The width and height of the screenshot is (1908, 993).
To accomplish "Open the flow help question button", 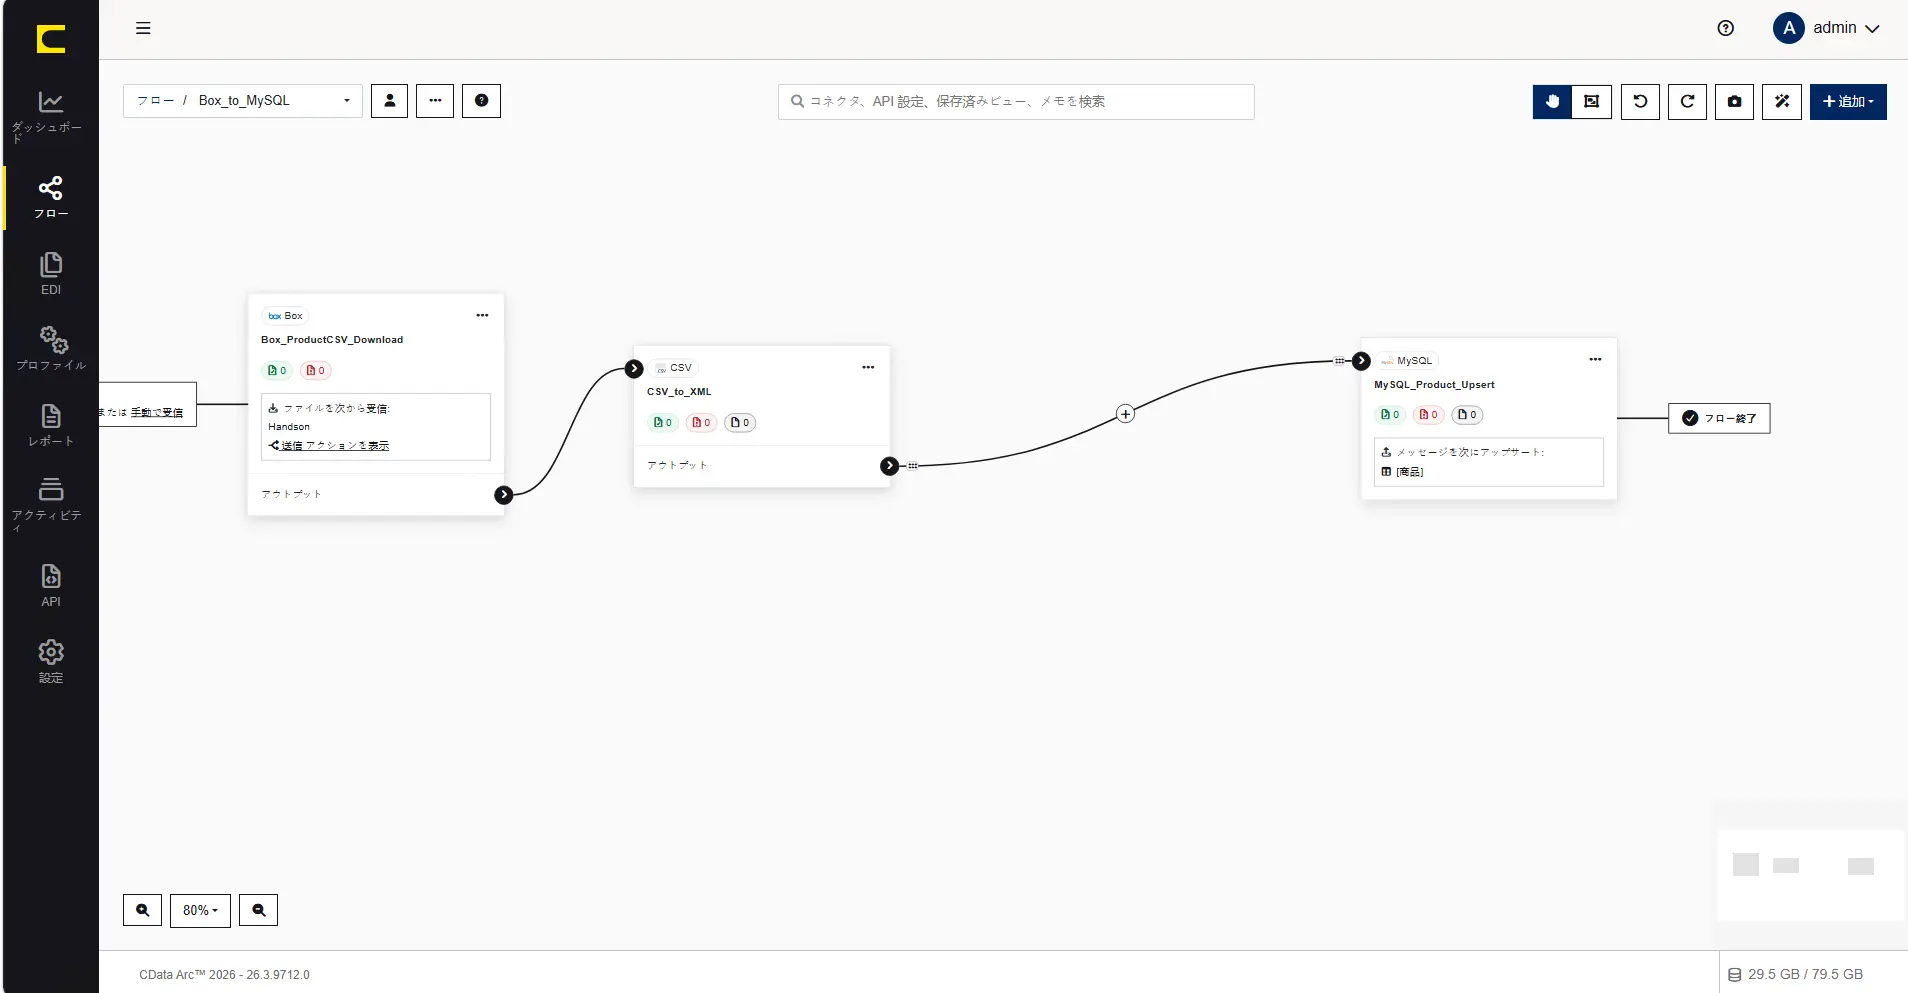I will click(481, 101).
